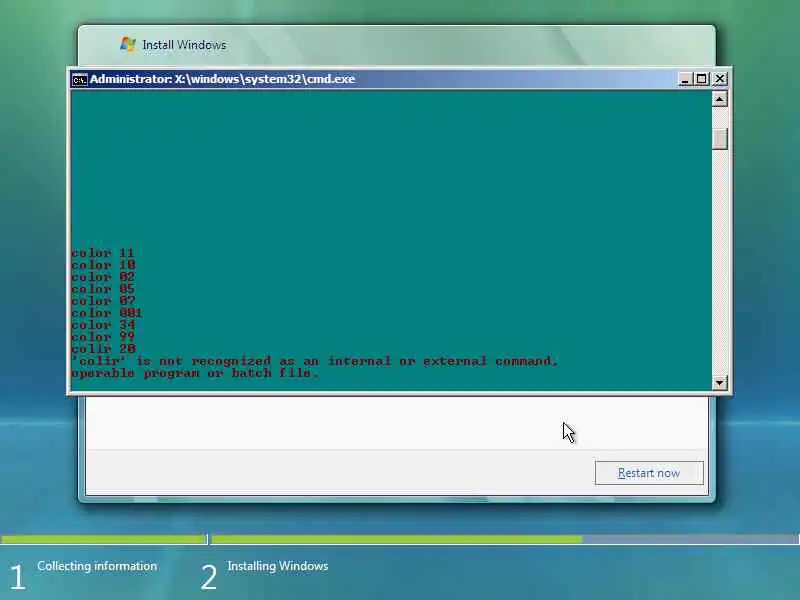Click the 'color 001' line

point(107,313)
